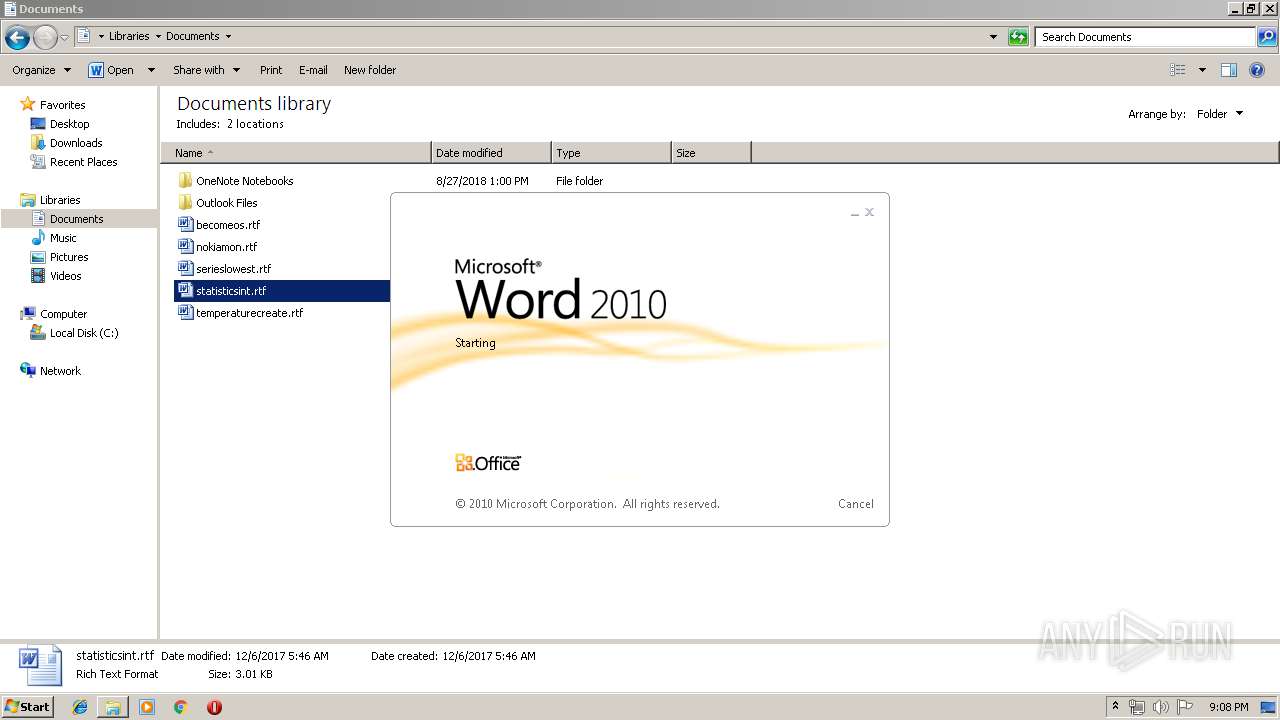
Task: Click the Change your view icon
Action: pyautogui.click(x=1178, y=70)
